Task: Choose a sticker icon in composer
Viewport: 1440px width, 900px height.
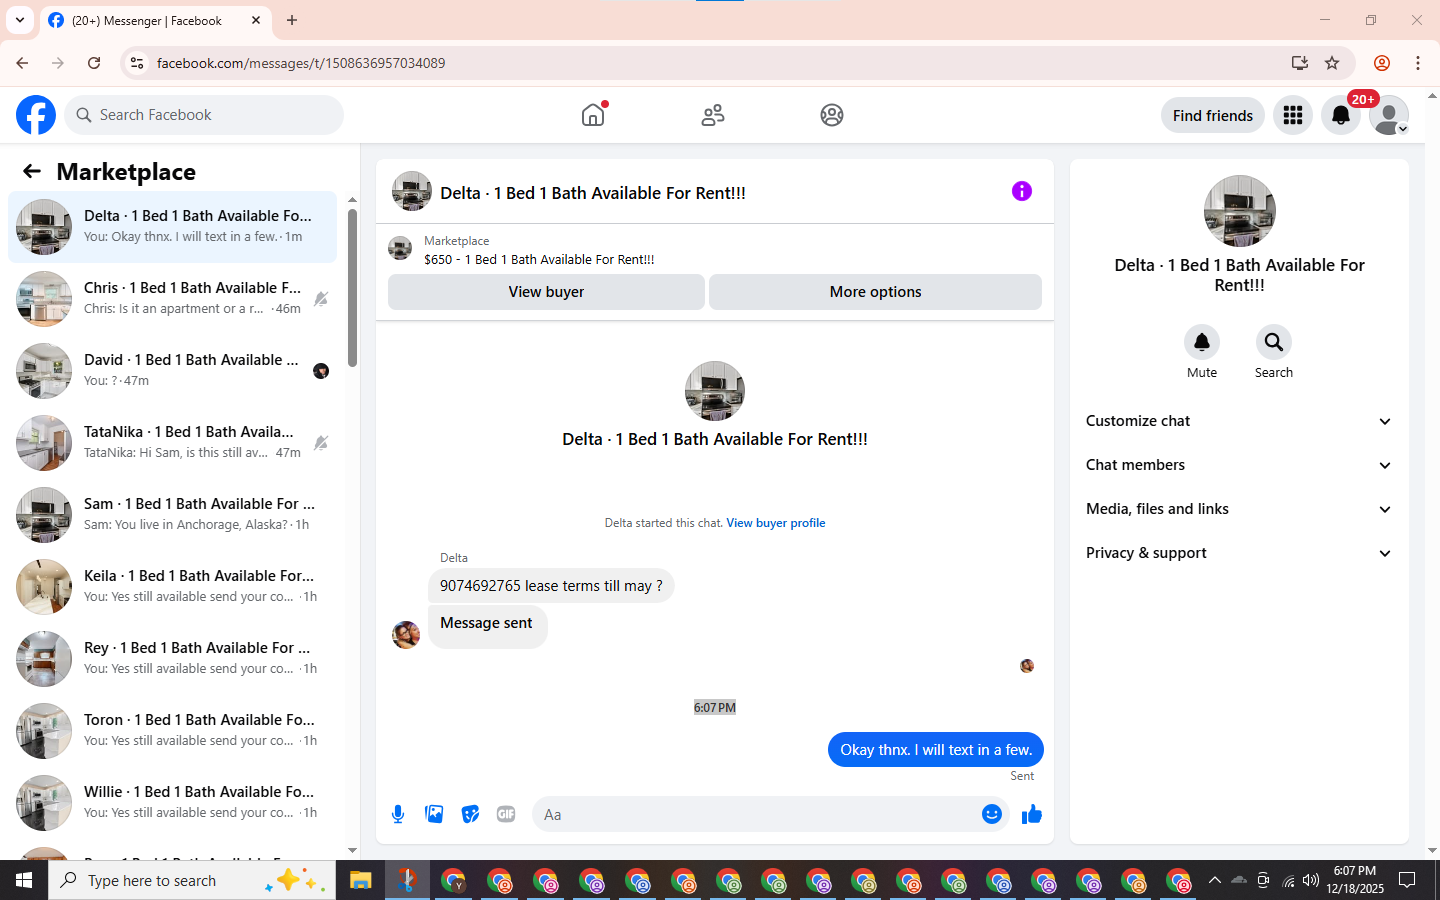Action: click(470, 814)
